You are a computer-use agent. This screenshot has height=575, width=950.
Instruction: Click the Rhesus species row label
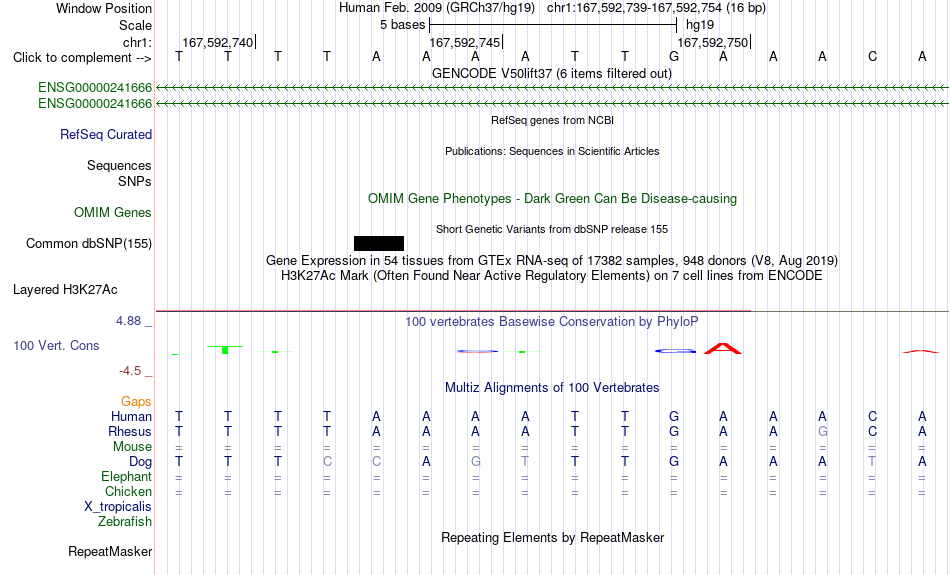[x=130, y=431]
